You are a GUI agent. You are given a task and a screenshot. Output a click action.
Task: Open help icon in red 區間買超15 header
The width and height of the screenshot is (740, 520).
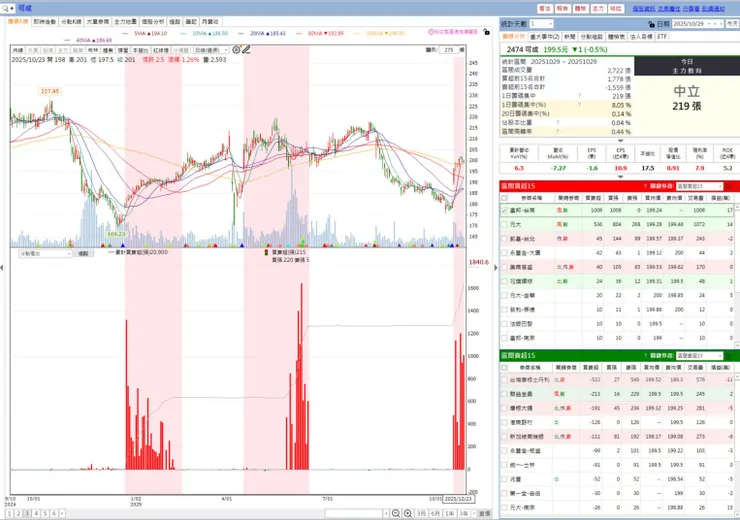pos(645,186)
